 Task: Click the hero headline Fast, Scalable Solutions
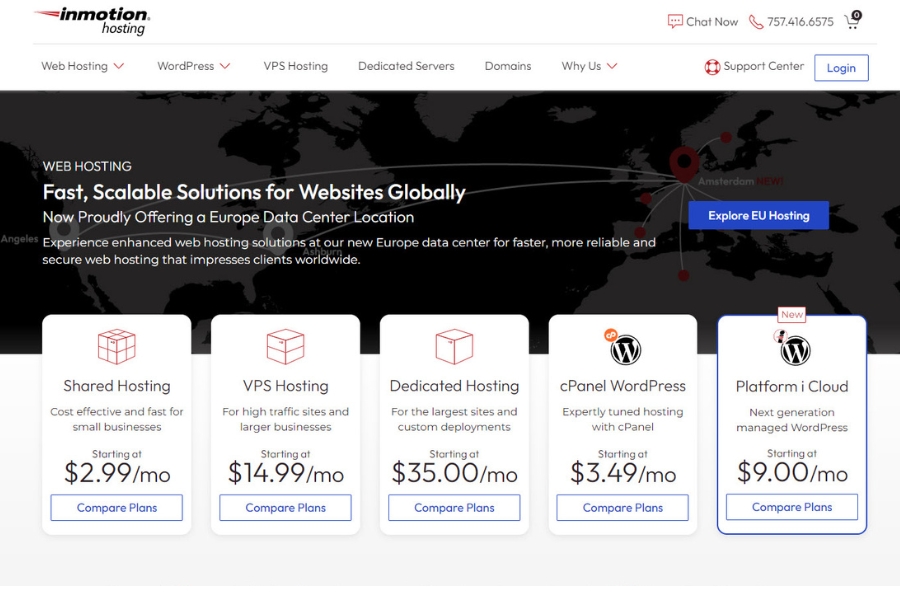pos(254,192)
